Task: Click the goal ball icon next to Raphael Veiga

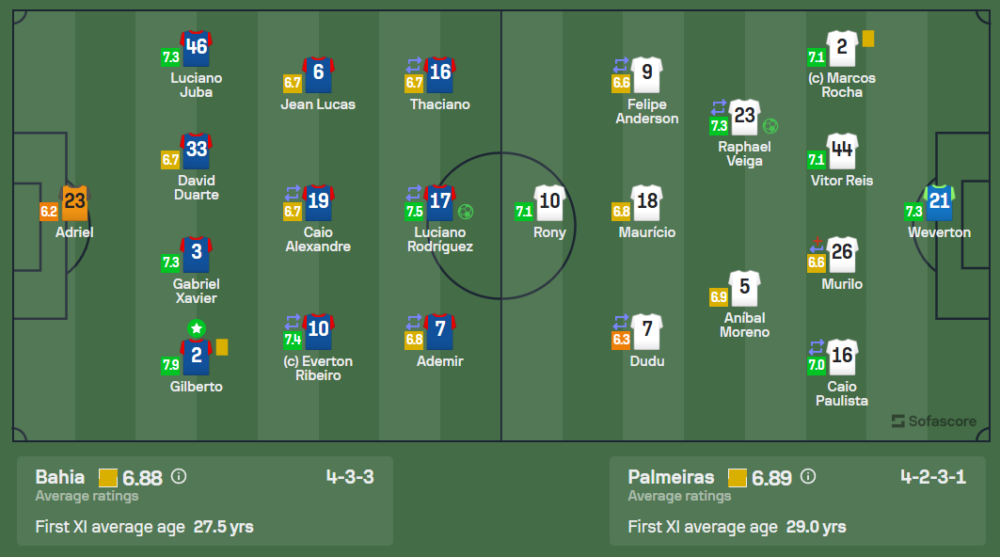Action: [770, 127]
